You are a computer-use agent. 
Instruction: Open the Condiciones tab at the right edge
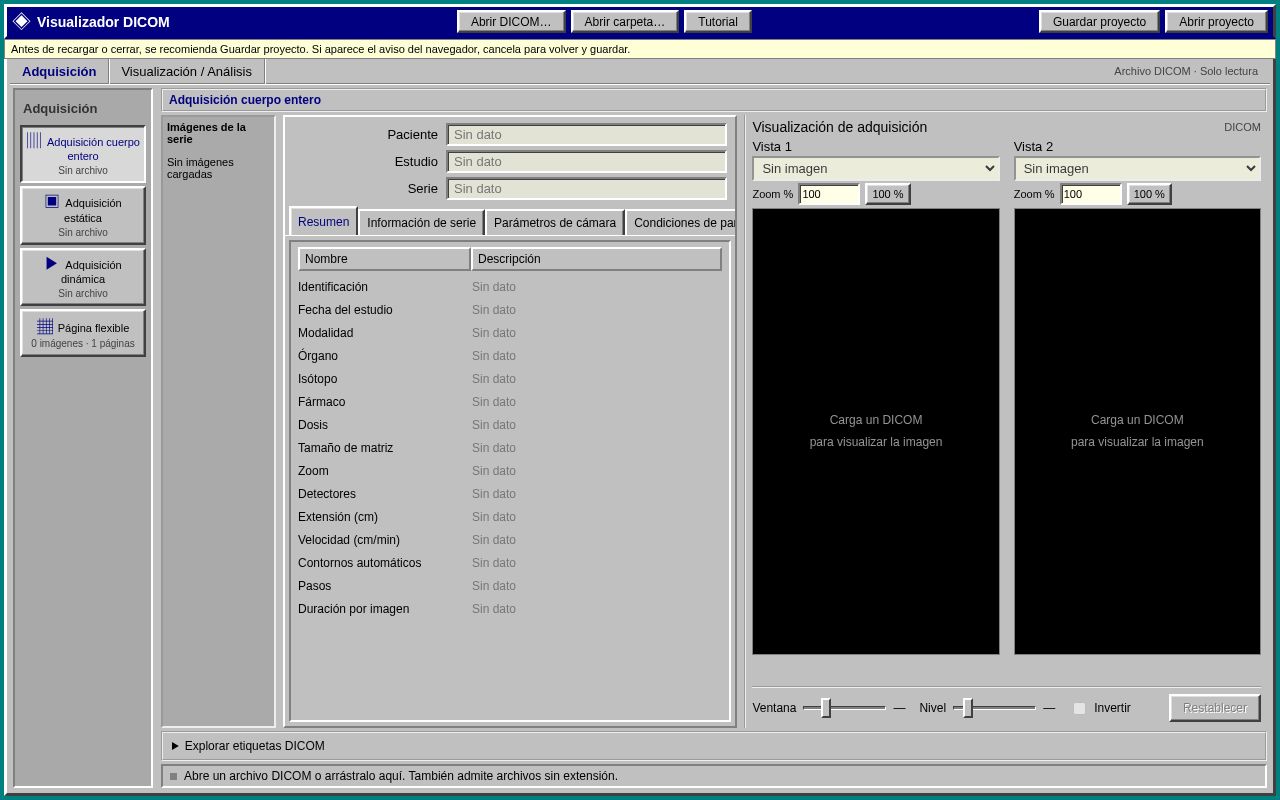click(681, 223)
